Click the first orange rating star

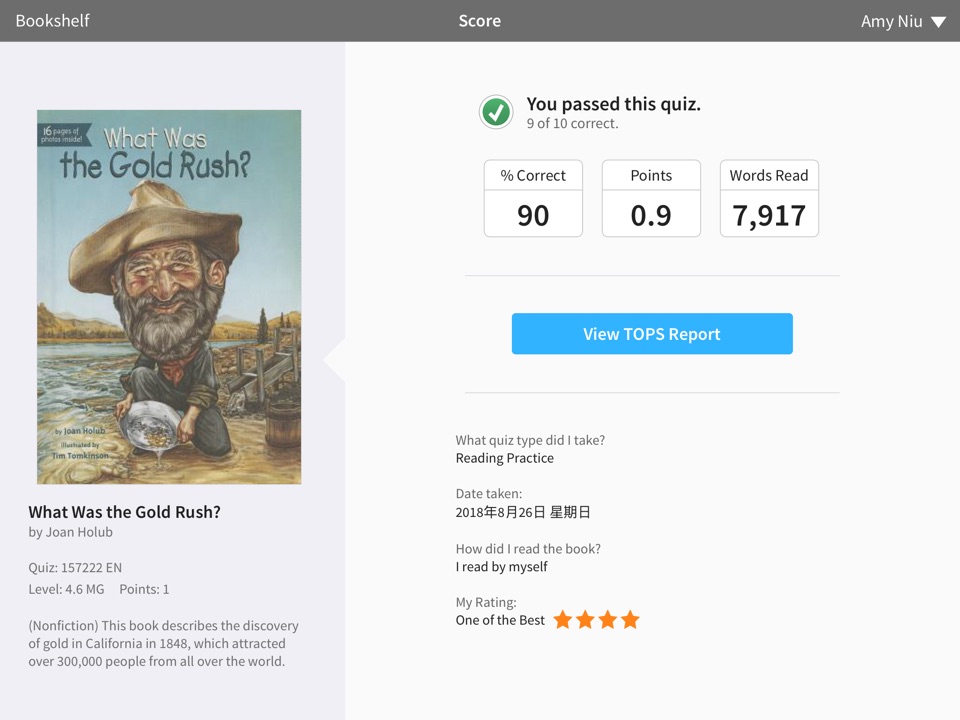coord(563,620)
